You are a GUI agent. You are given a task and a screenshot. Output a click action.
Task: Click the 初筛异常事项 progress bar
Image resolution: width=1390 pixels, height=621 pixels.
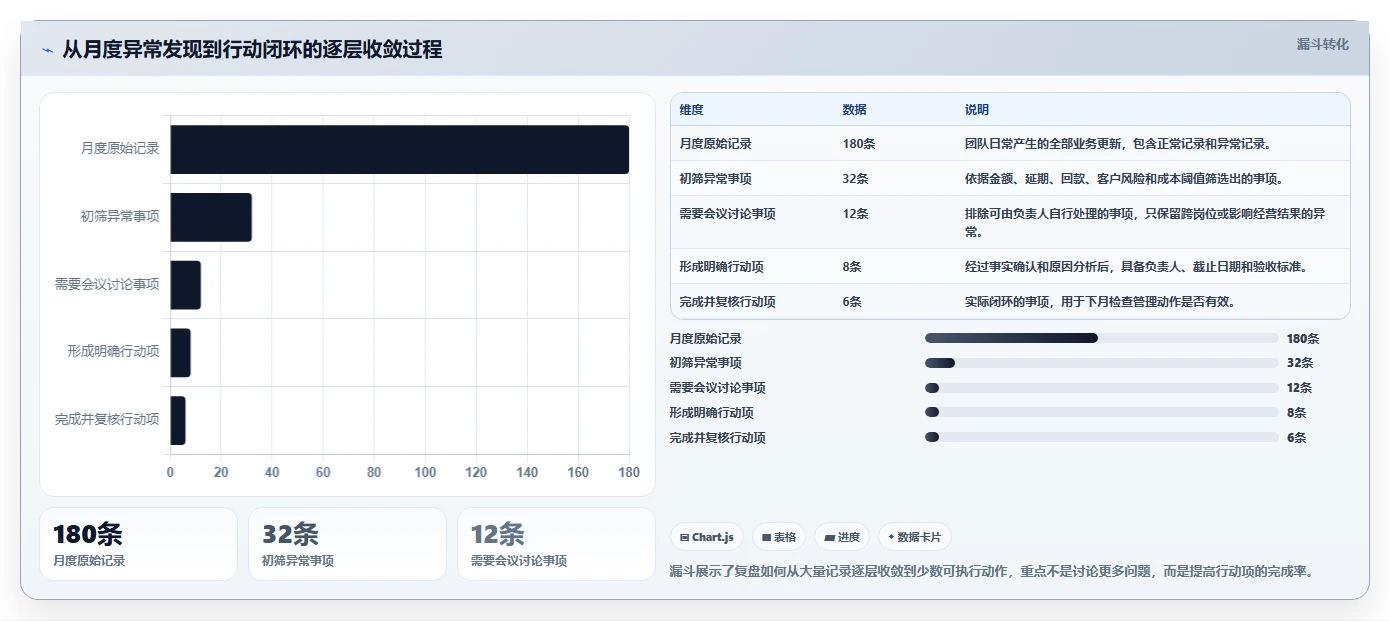(x=1102, y=363)
